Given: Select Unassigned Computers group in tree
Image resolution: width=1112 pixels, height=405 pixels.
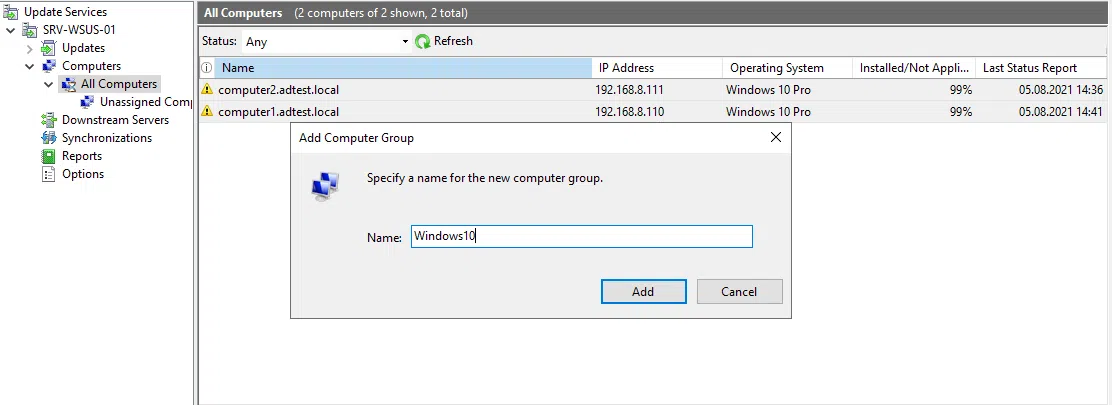Looking at the screenshot, I should 145,102.
